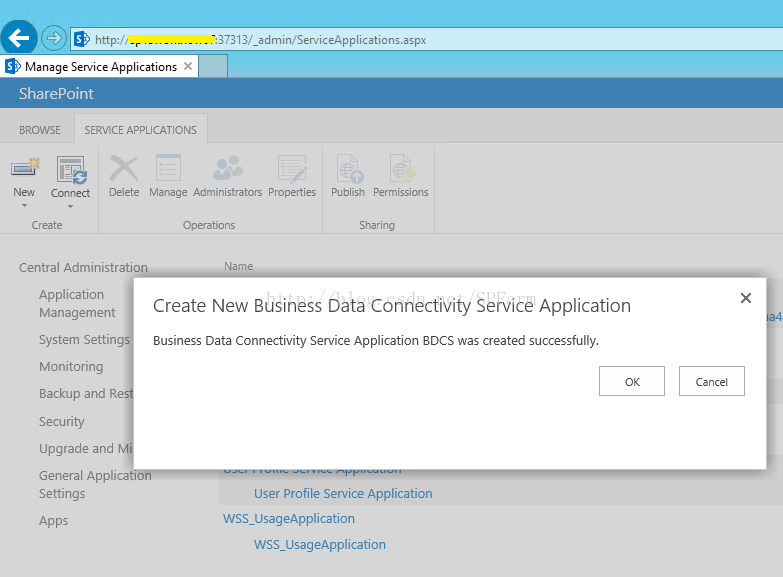Click the dialog title Create New Business Data Connectivity

click(392, 306)
